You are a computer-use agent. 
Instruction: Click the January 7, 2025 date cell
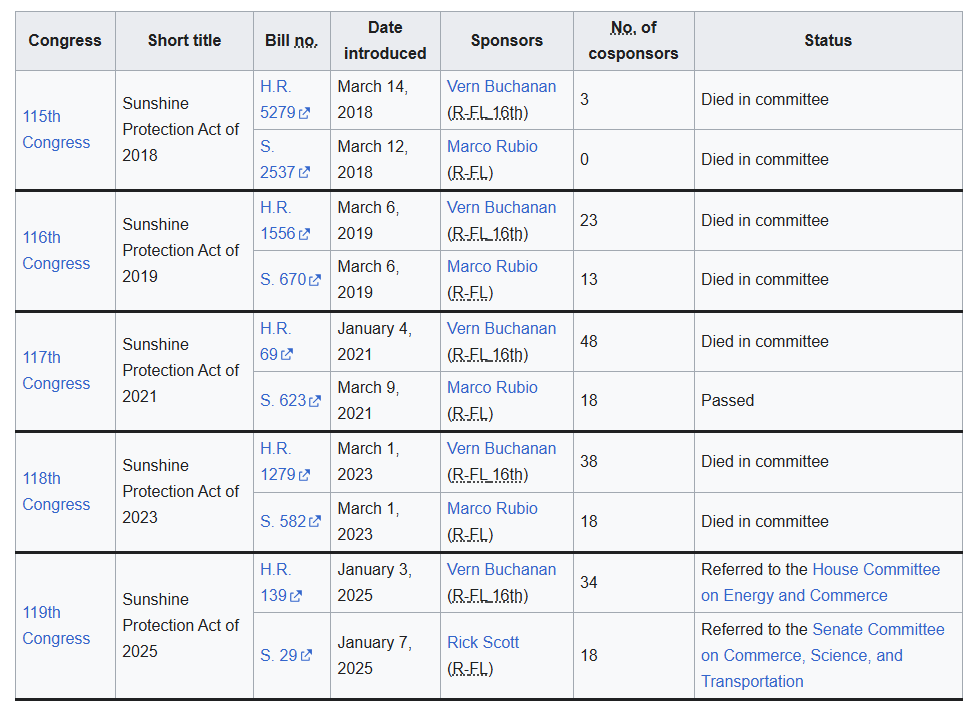coord(385,656)
